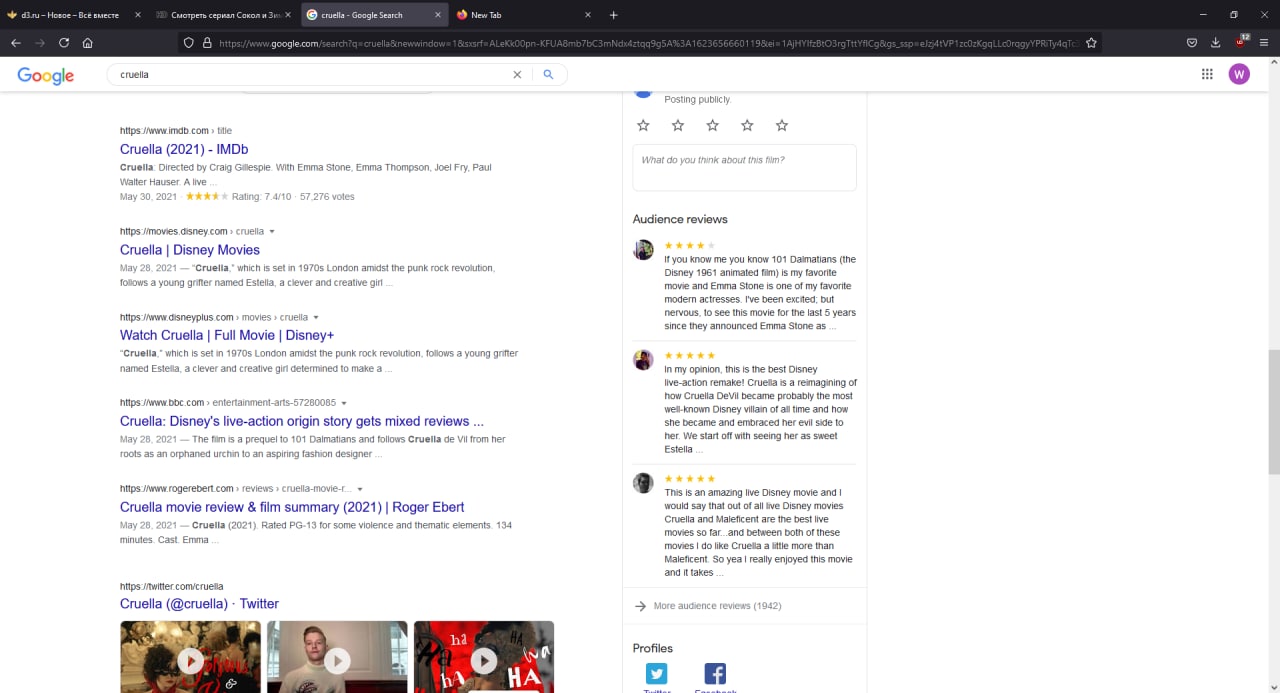Open Cruella (@cruella) Twitter result
Viewport: 1280px width, 693px height.
(x=199, y=603)
